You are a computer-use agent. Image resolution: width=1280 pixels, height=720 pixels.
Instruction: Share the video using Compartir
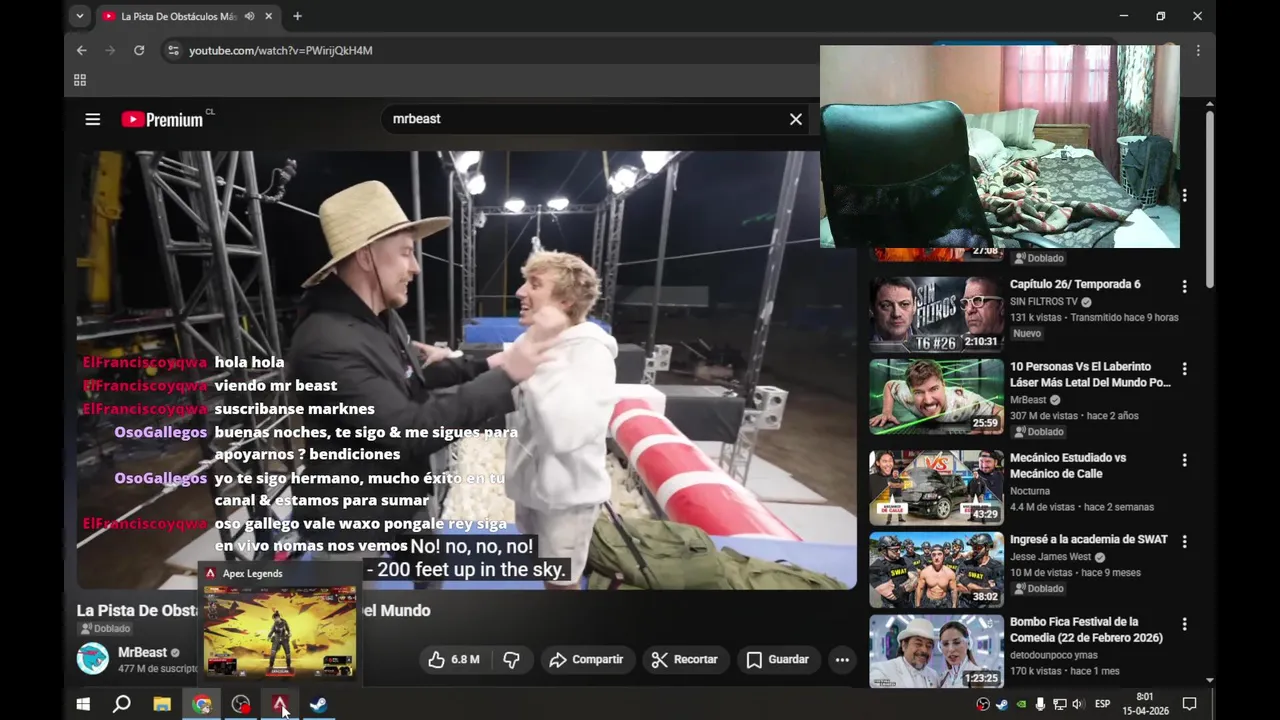pyautogui.click(x=586, y=659)
